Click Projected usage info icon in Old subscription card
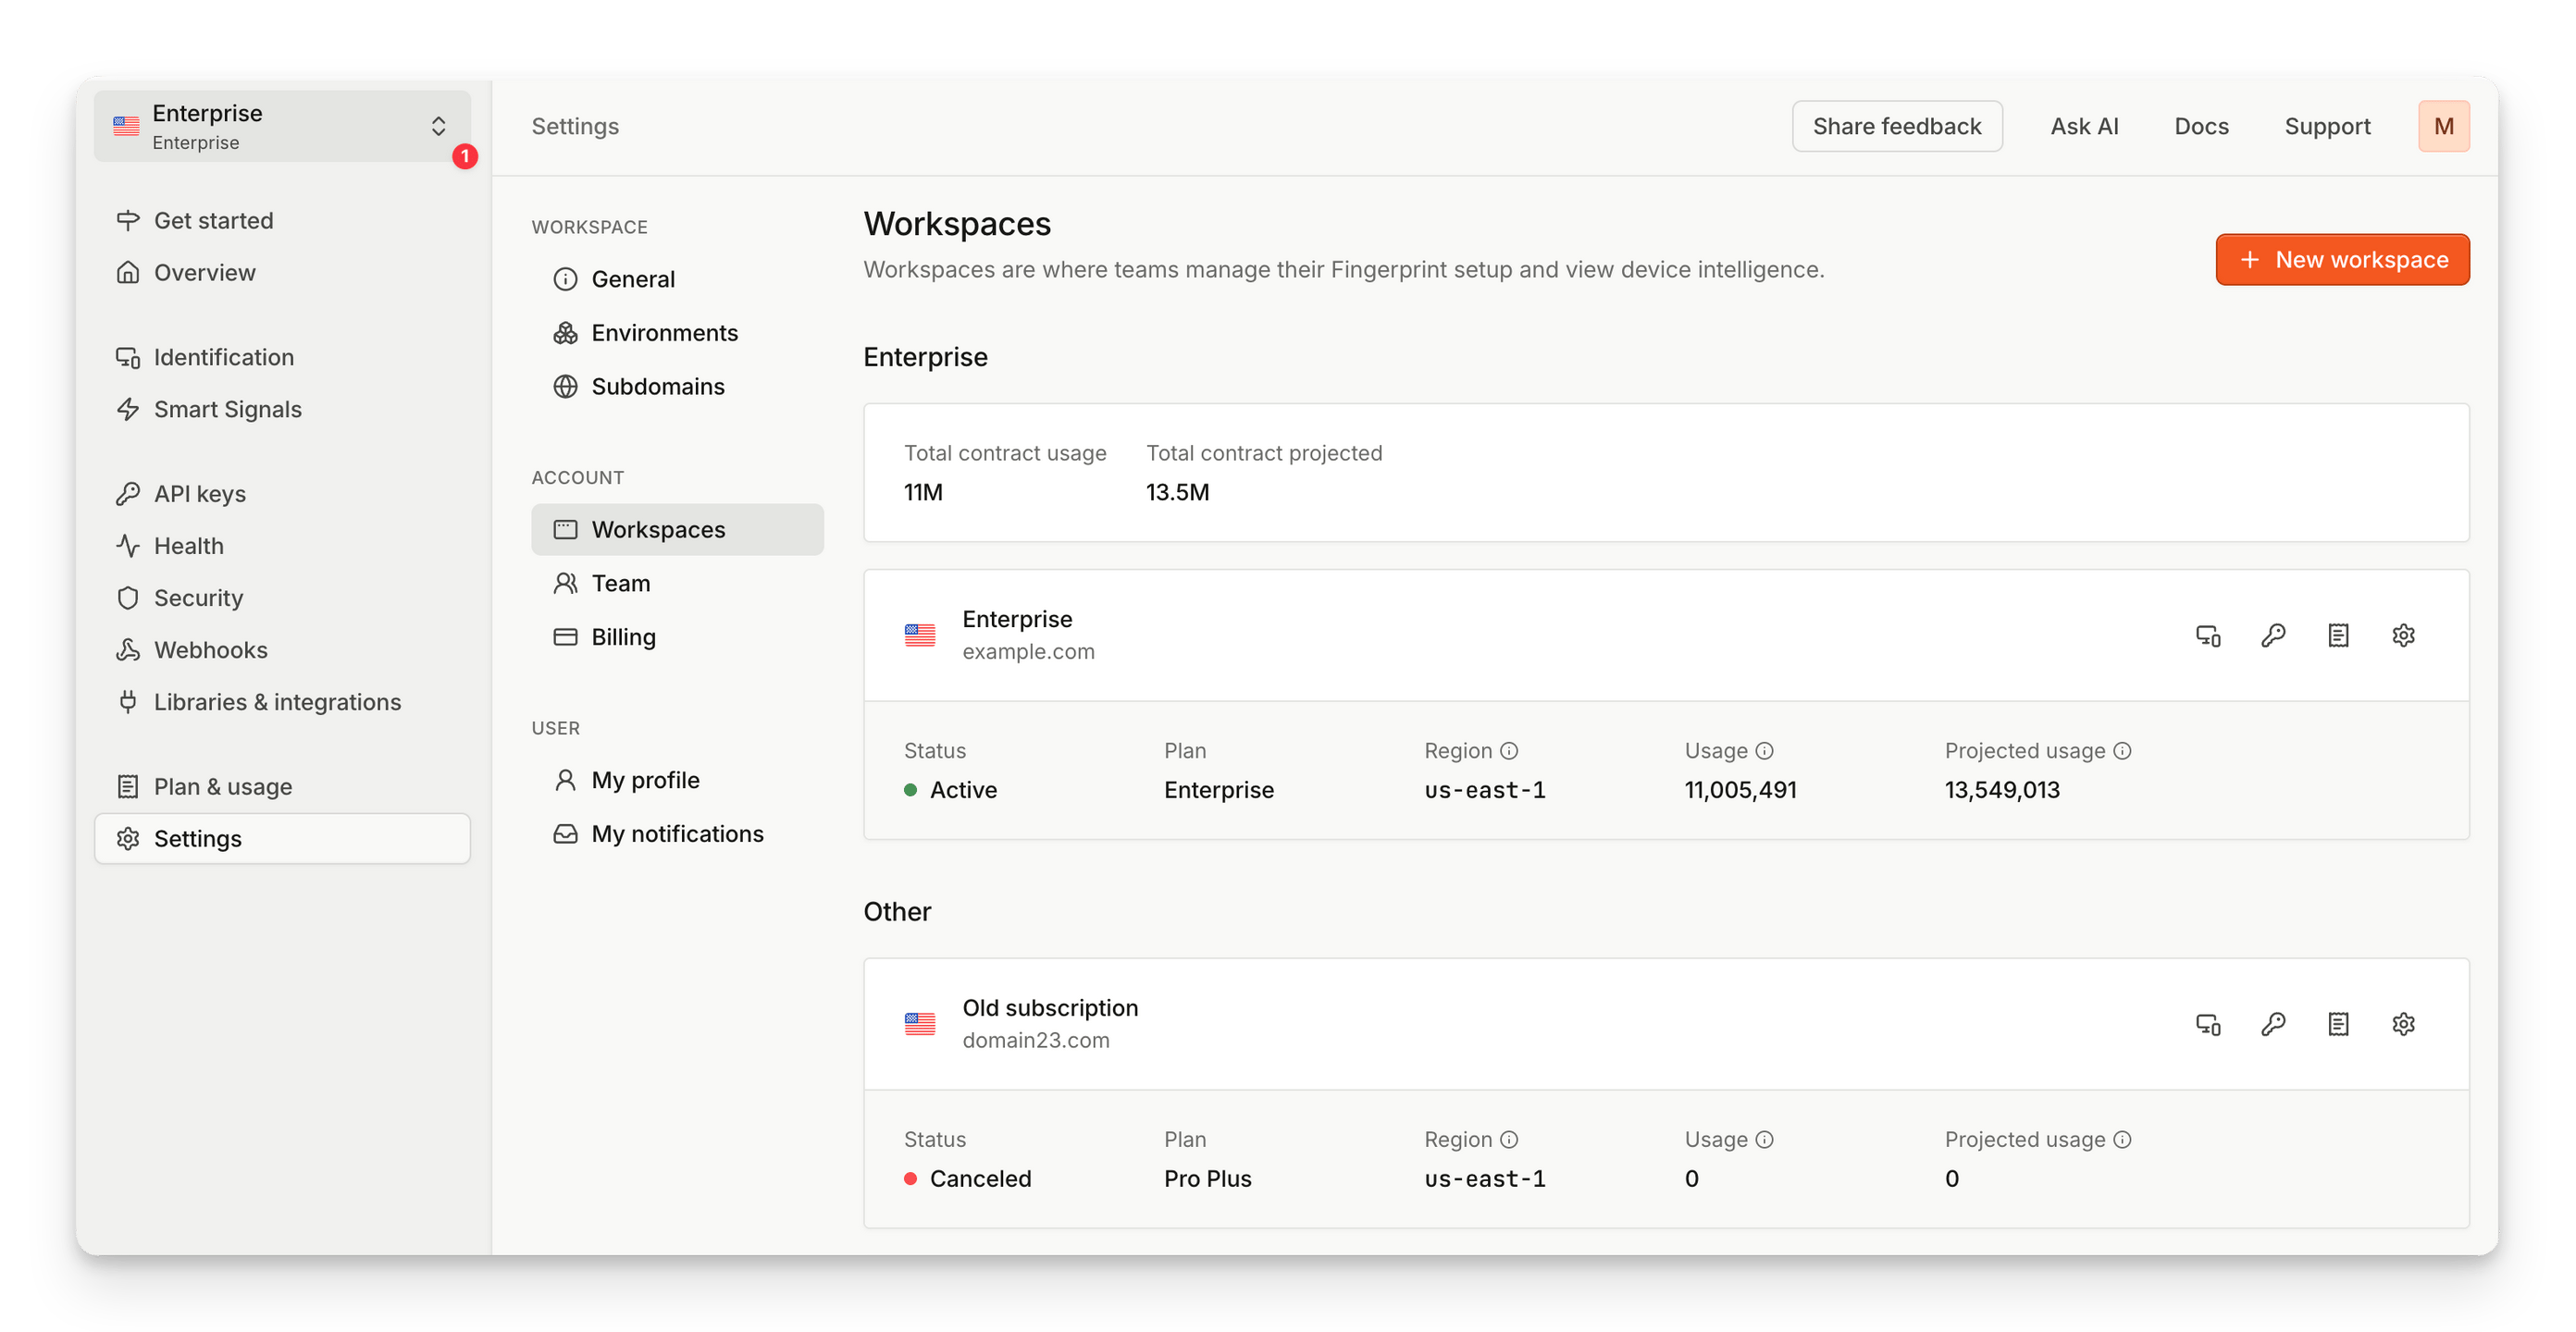 click(x=2122, y=1140)
